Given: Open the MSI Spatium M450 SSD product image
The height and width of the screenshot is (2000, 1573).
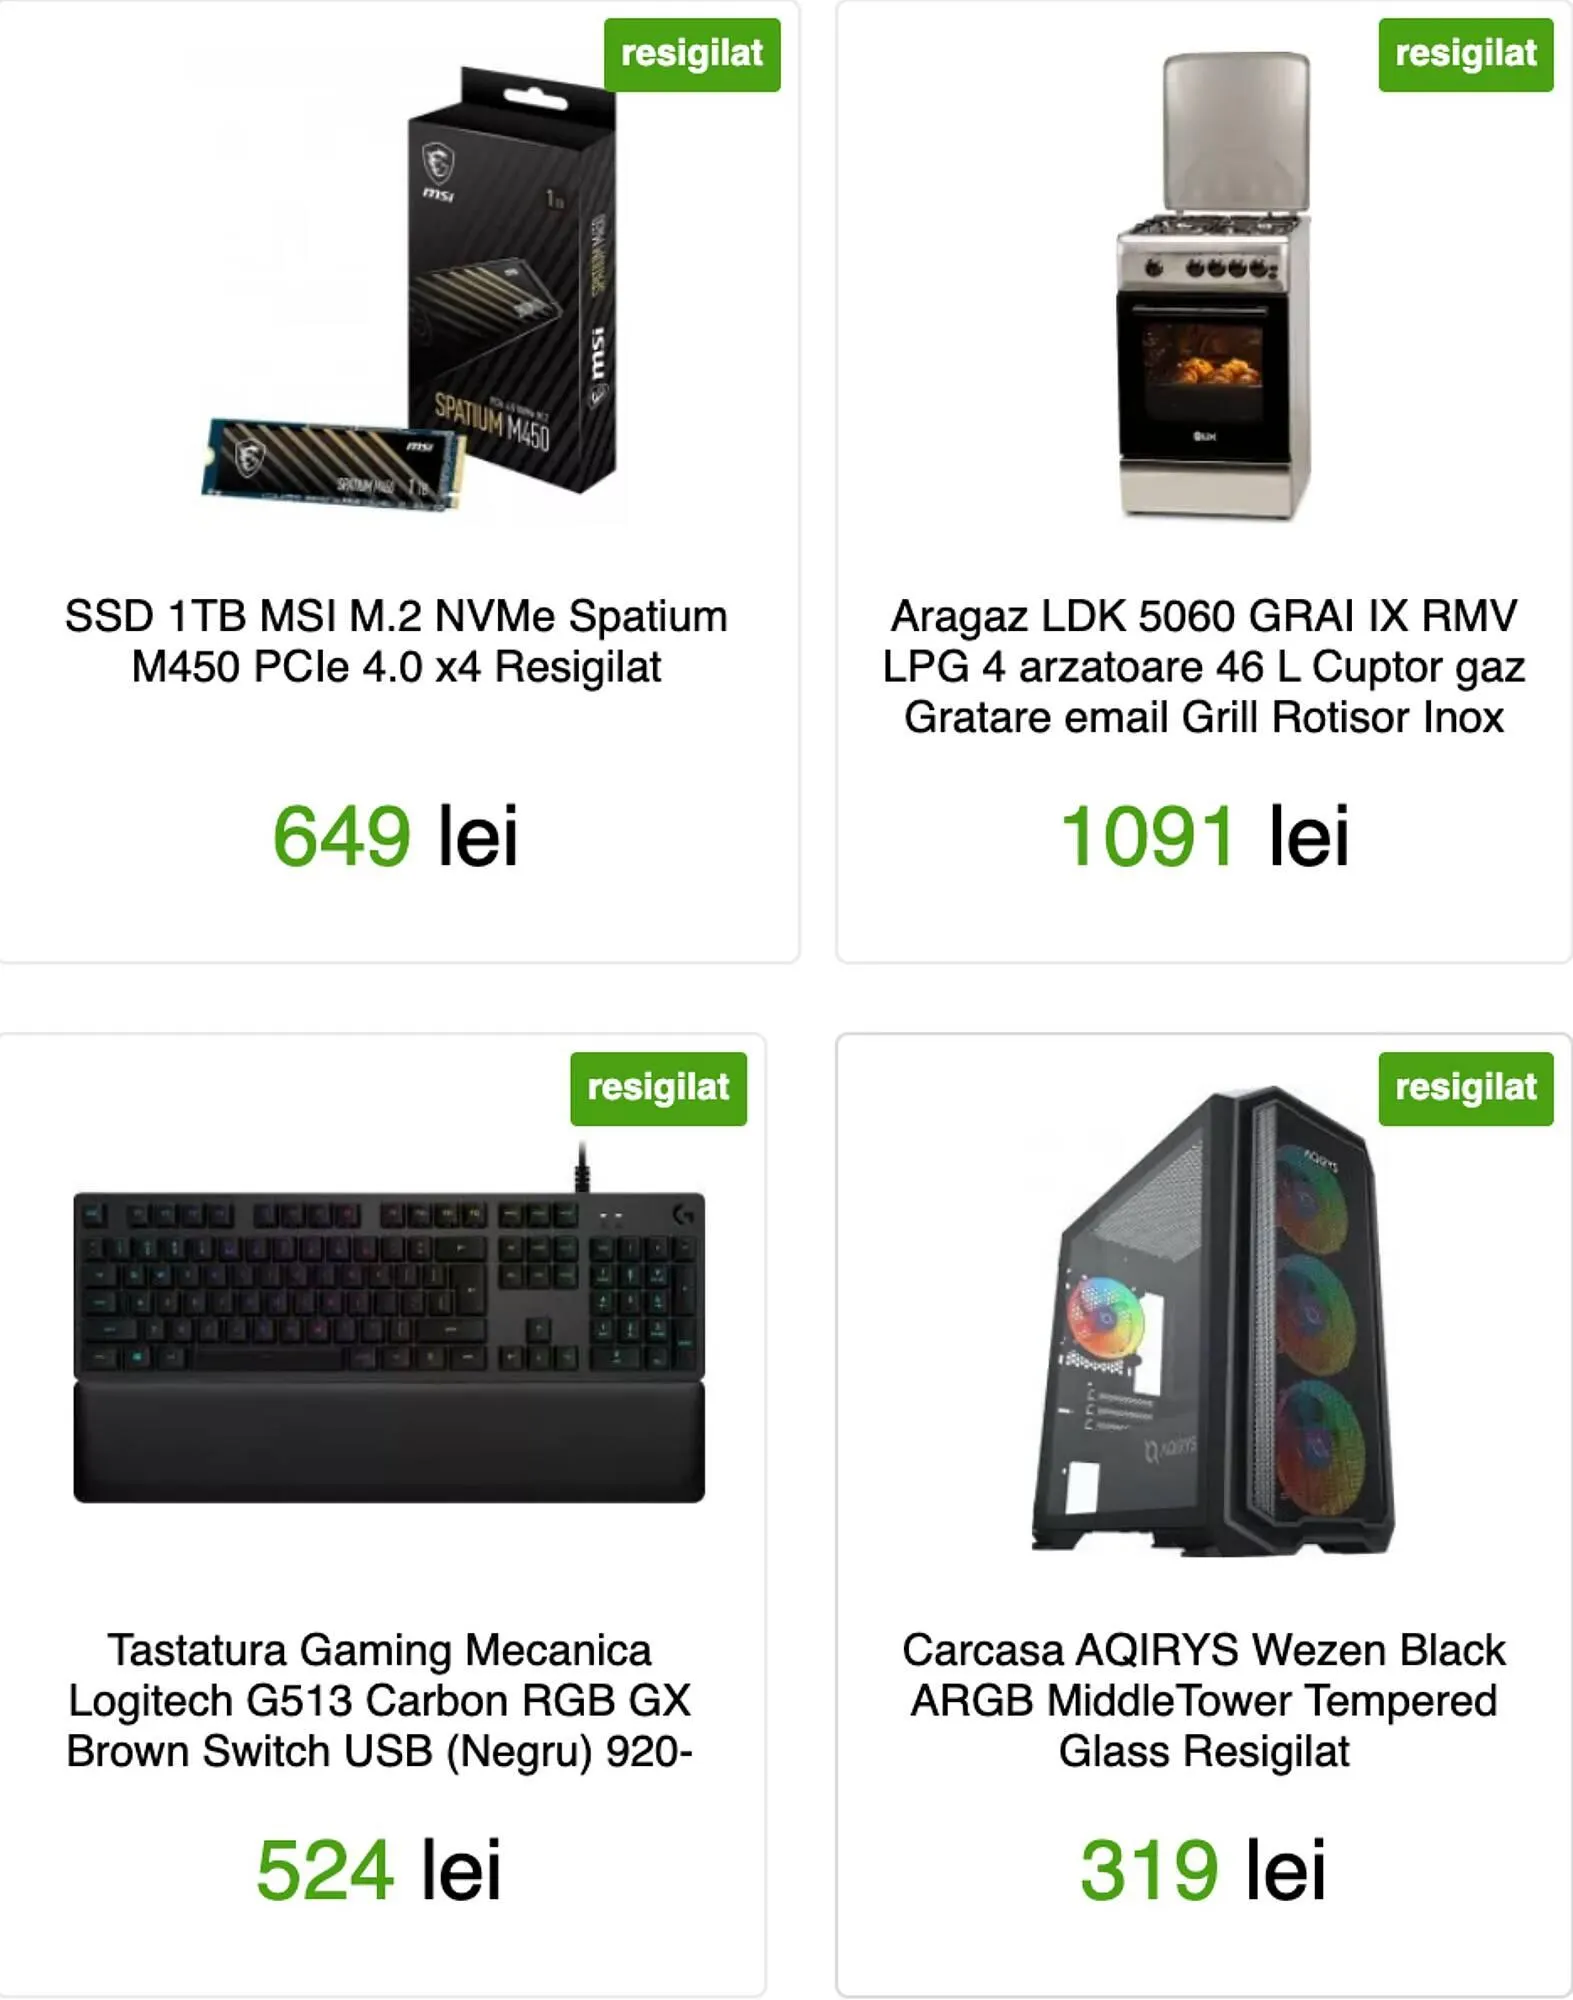Looking at the screenshot, I should 410,290.
